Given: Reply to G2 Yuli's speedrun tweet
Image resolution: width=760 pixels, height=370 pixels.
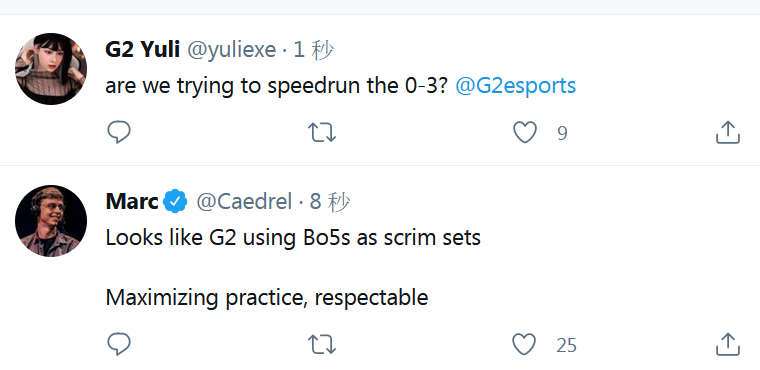Looking at the screenshot, I should [119, 132].
